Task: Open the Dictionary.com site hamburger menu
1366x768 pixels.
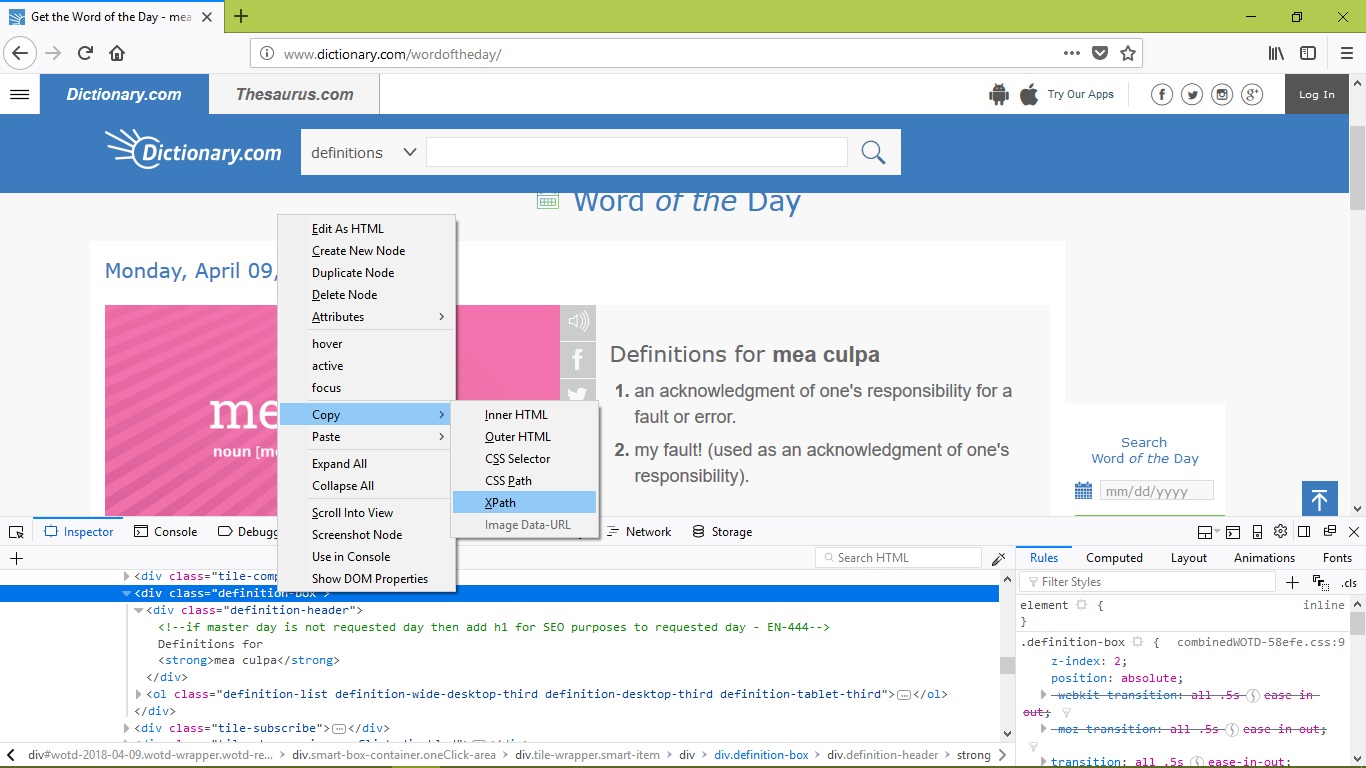Action: [x=19, y=94]
